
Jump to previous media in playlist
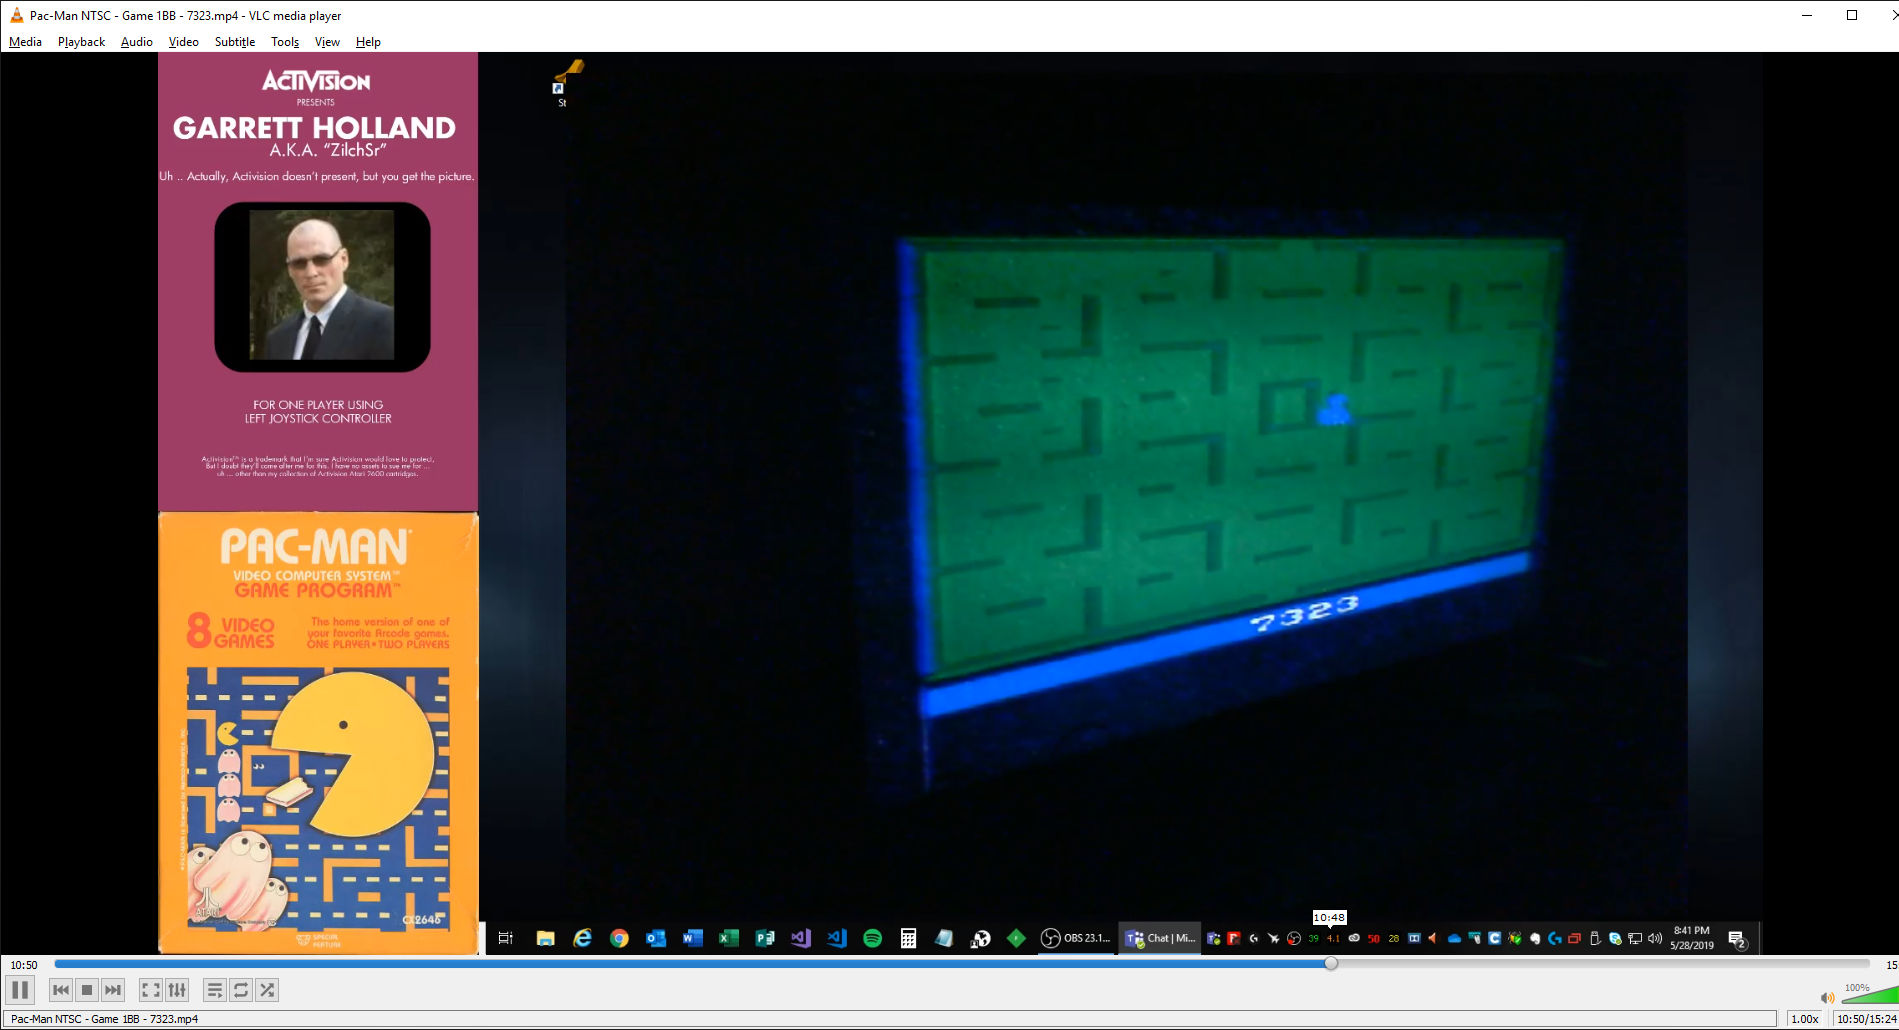(x=61, y=990)
